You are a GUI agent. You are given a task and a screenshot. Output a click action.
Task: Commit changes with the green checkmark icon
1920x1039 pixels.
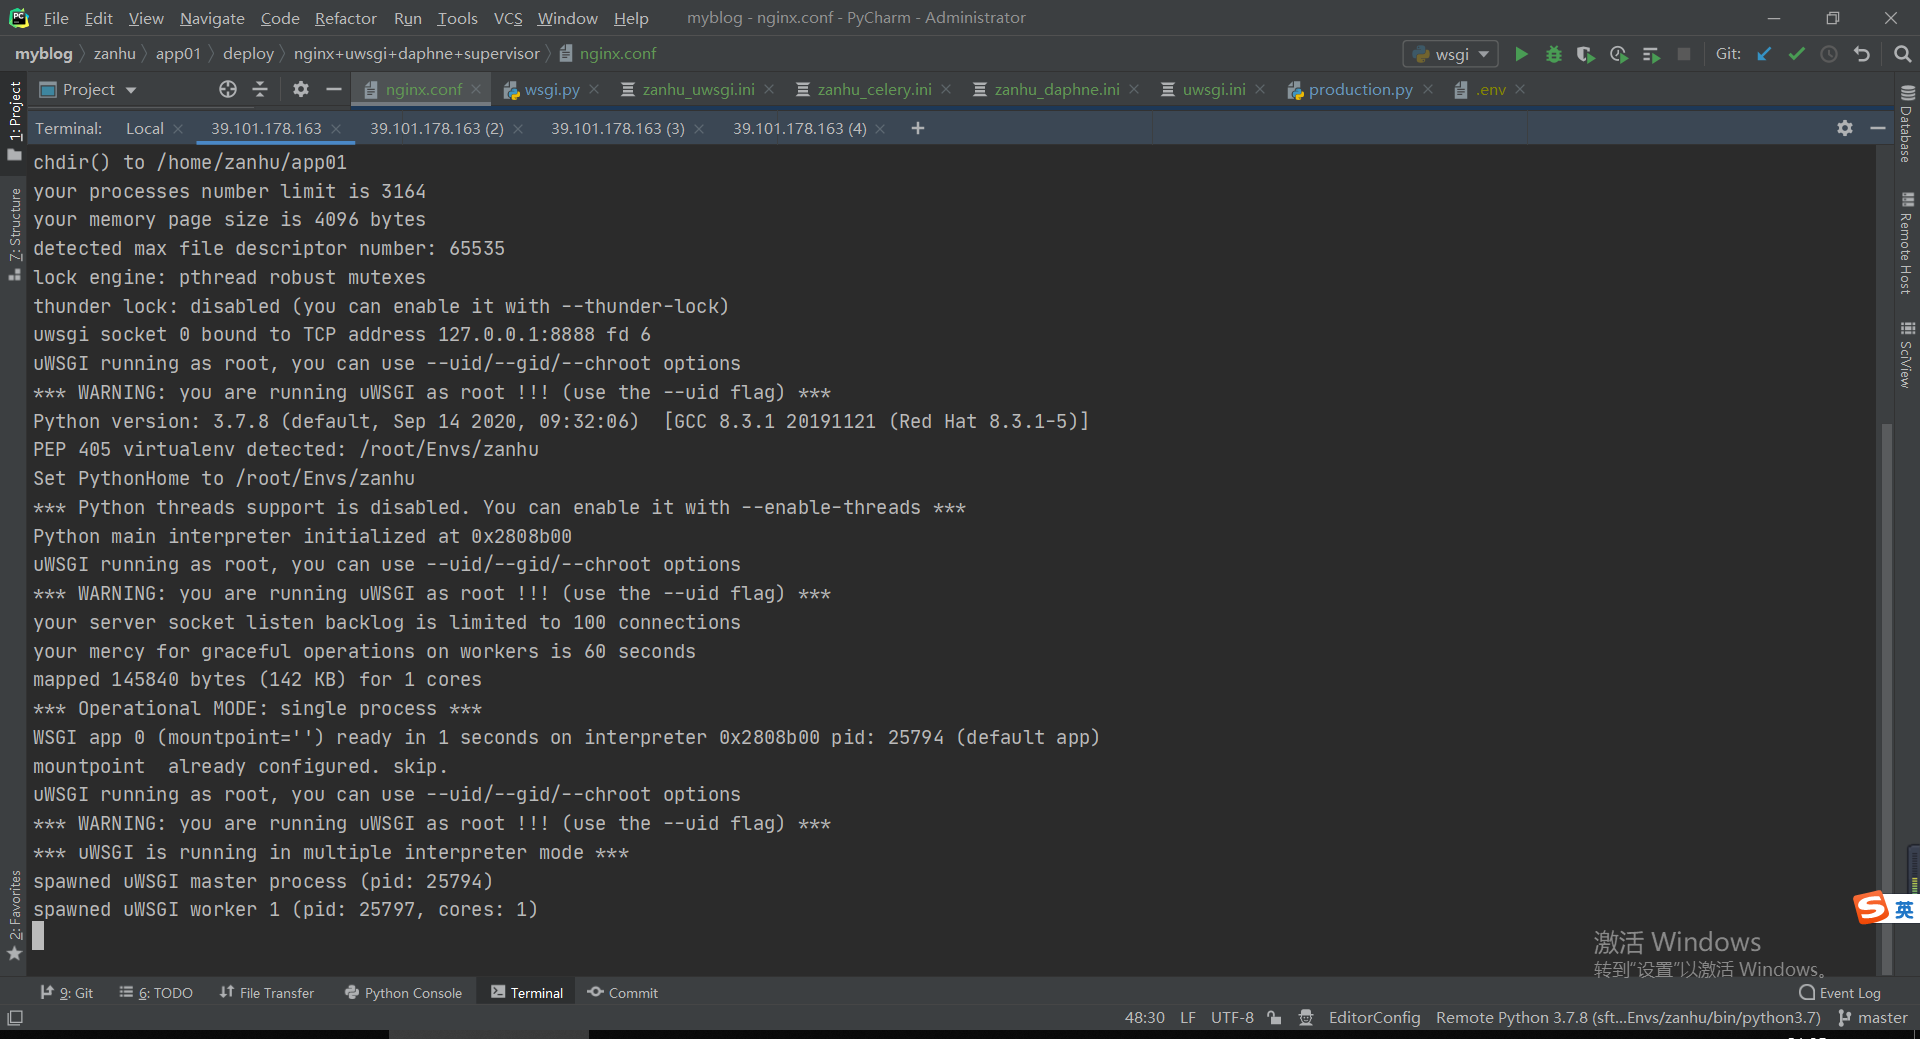[1797, 54]
